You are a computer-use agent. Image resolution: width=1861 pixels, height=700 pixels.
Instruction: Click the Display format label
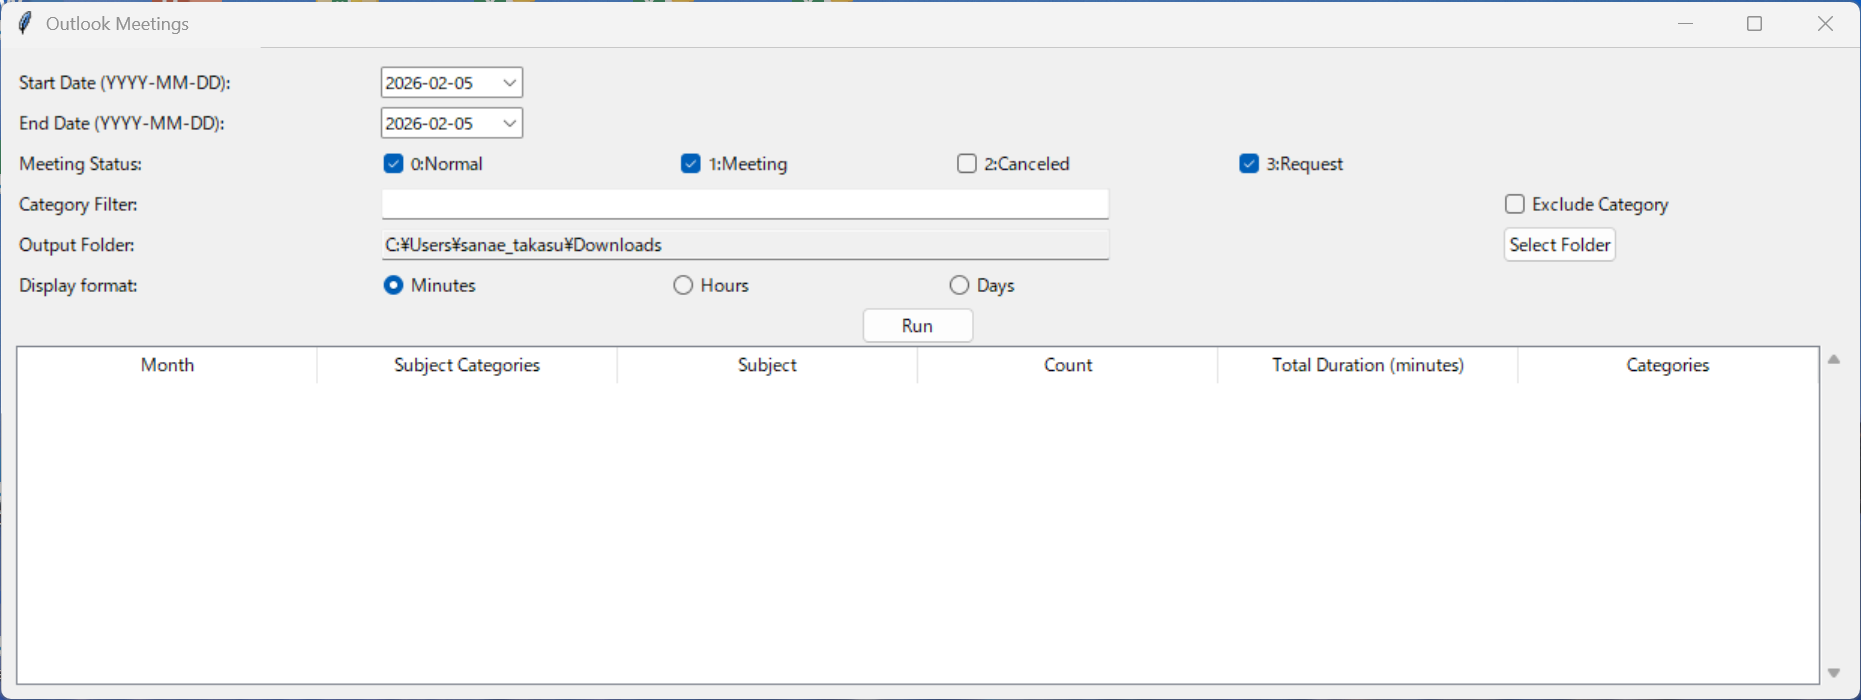(x=78, y=285)
